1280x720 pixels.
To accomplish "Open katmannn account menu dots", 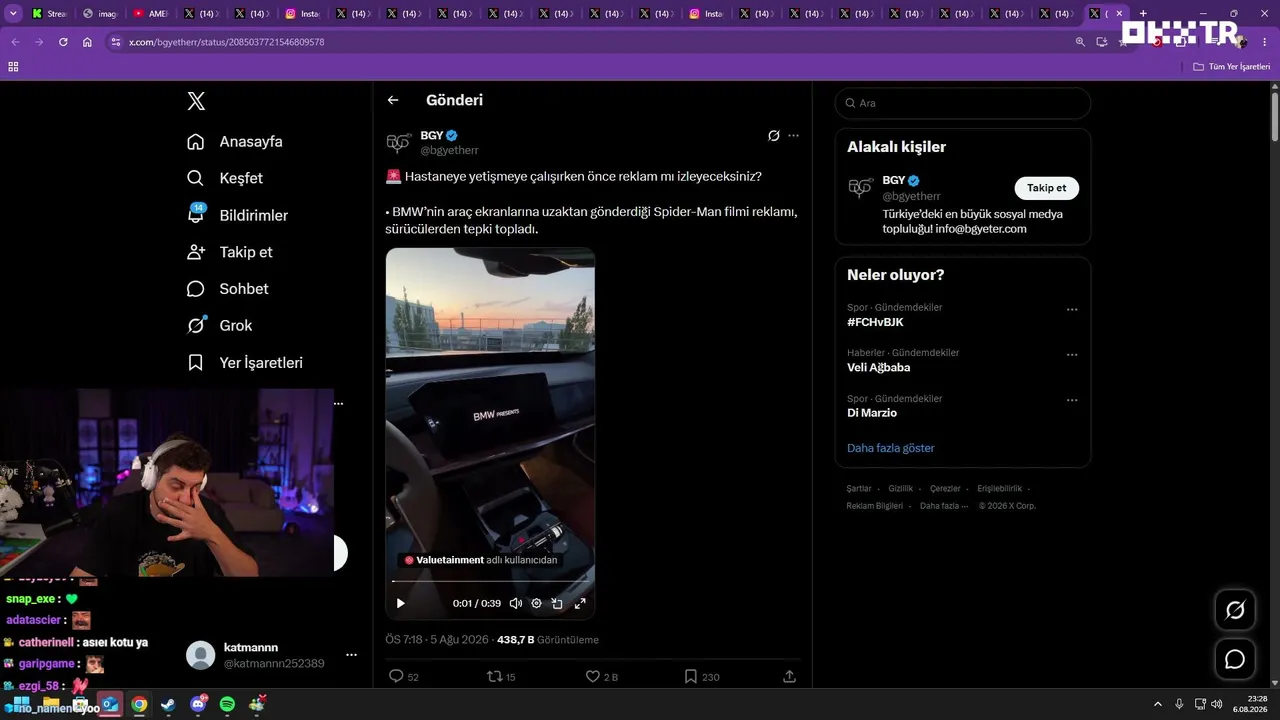I will tap(351, 655).
